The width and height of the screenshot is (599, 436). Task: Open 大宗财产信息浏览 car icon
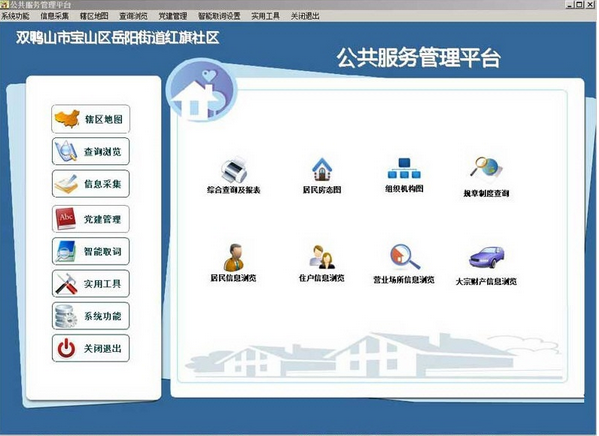(x=487, y=257)
